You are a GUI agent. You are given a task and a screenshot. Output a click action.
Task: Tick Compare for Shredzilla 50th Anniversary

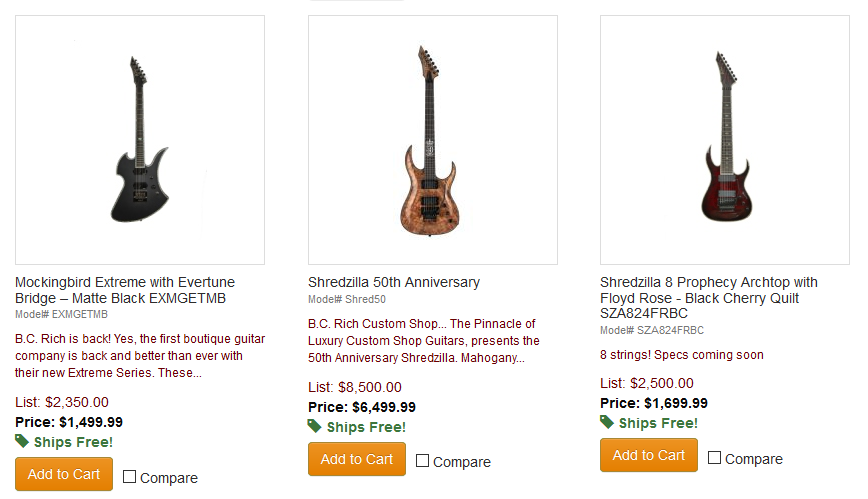click(x=423, y=461)
